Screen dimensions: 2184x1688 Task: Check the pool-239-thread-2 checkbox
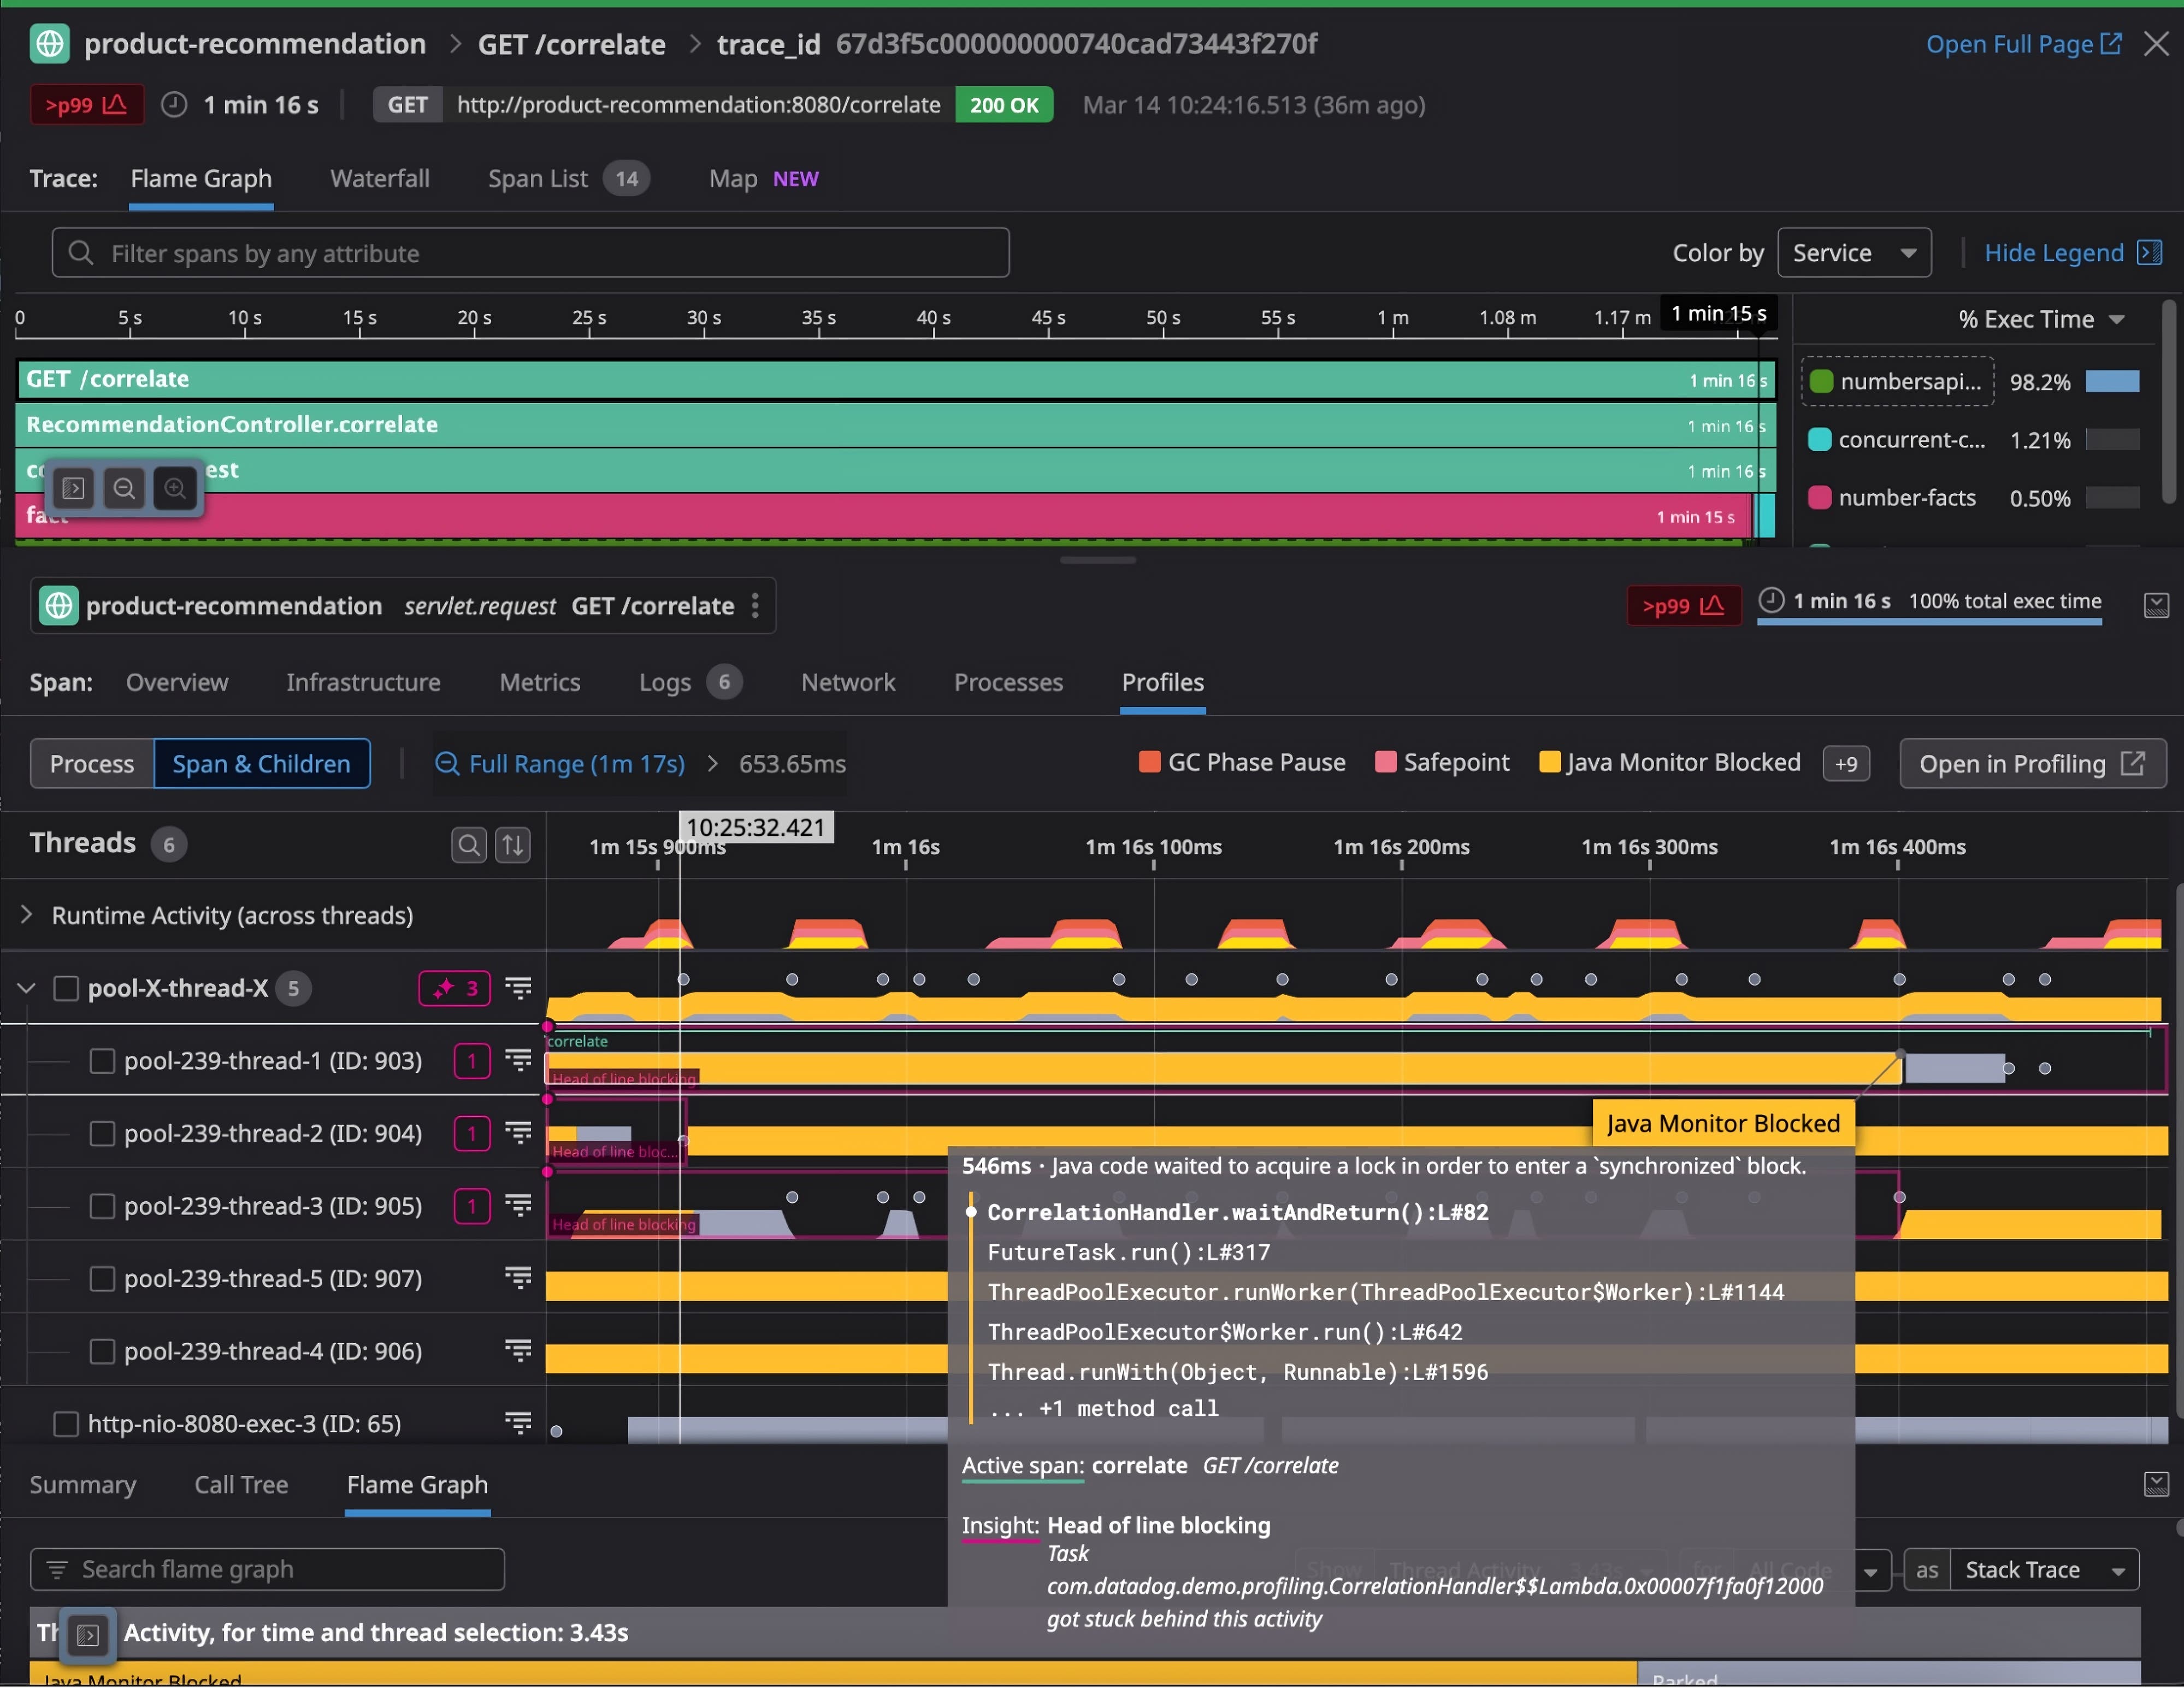(102, 1133)
